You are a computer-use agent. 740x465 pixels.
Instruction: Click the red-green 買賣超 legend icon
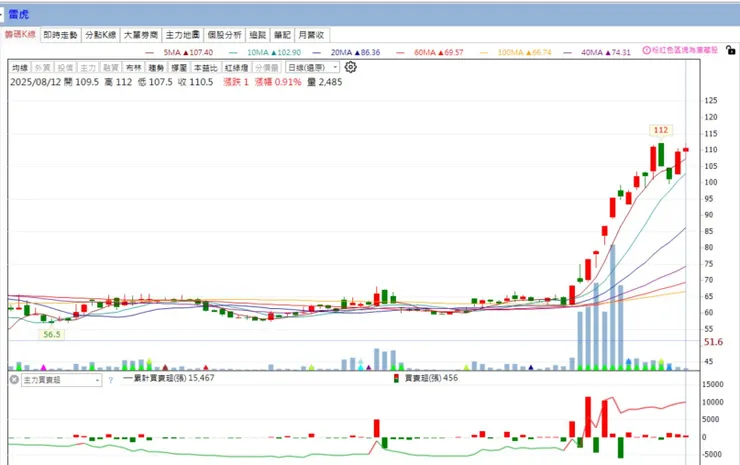396,378
